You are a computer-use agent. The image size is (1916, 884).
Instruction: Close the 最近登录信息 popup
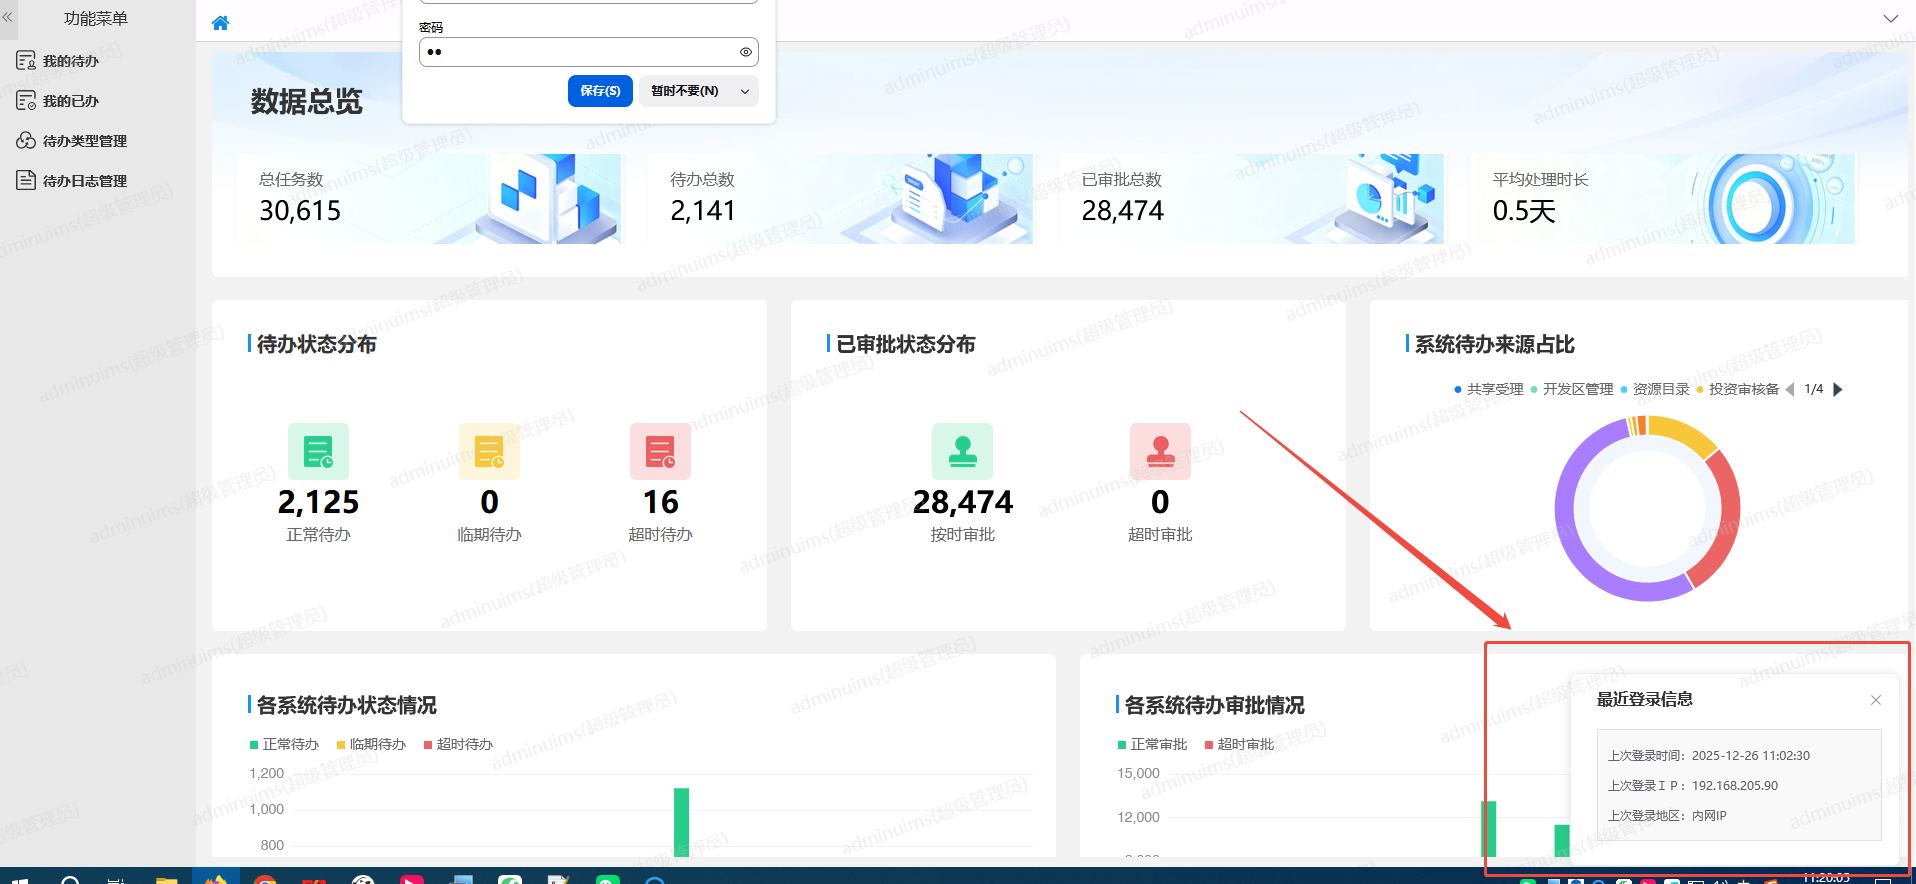coord(1875,700)
